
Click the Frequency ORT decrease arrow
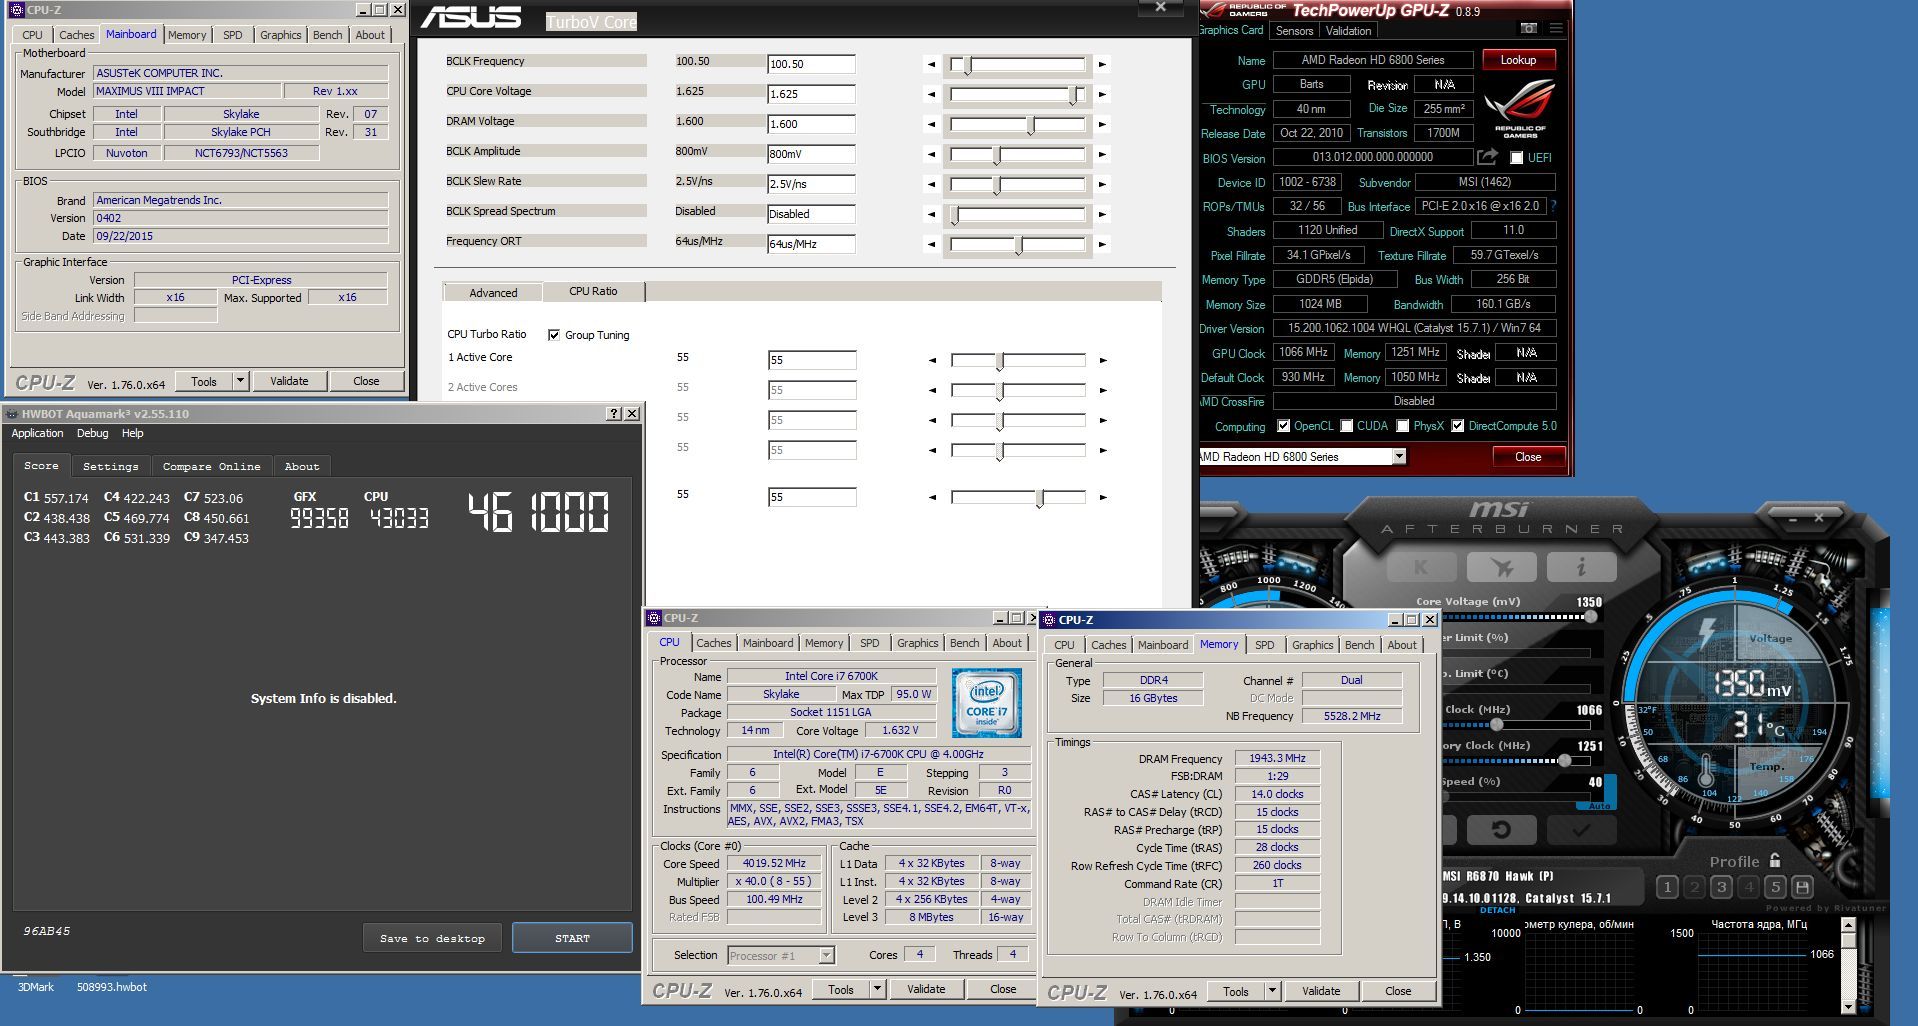pos(932,244)
